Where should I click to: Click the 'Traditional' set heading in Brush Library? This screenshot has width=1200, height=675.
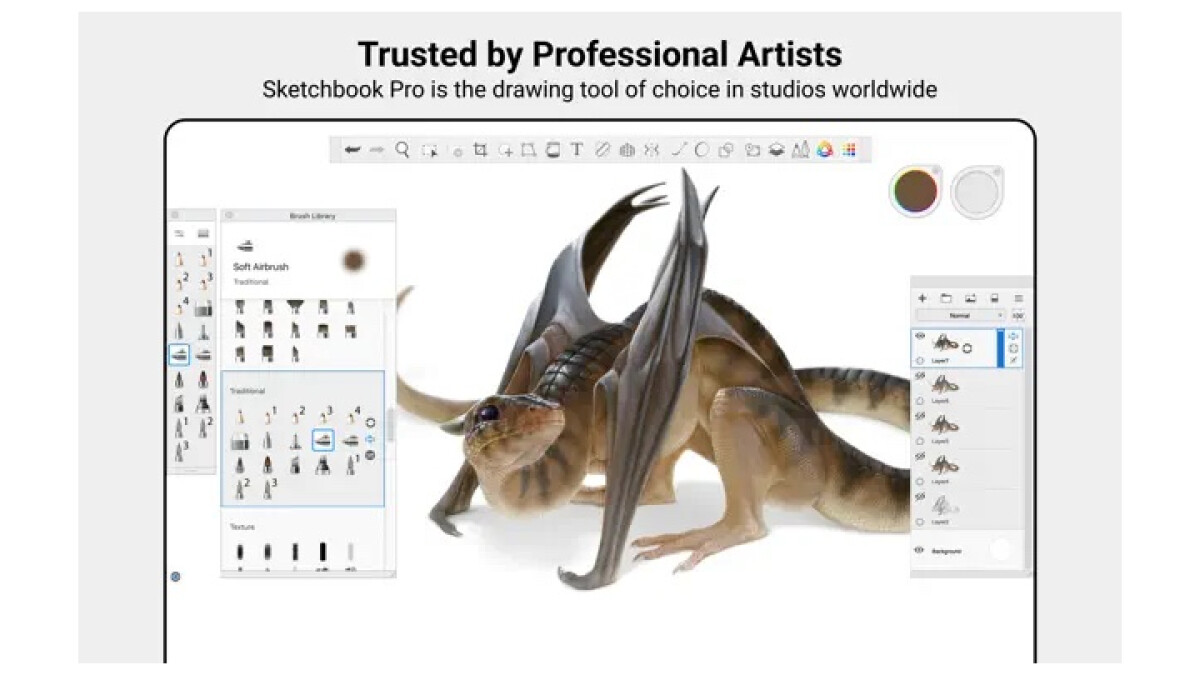point(245,391)
